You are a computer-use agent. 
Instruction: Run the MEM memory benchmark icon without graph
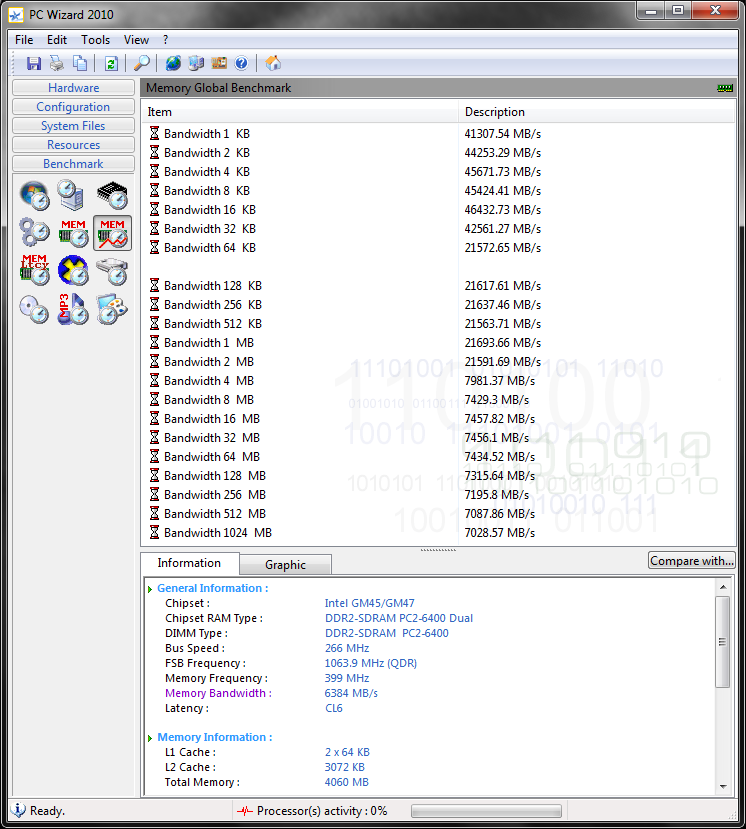click(73, 233)
